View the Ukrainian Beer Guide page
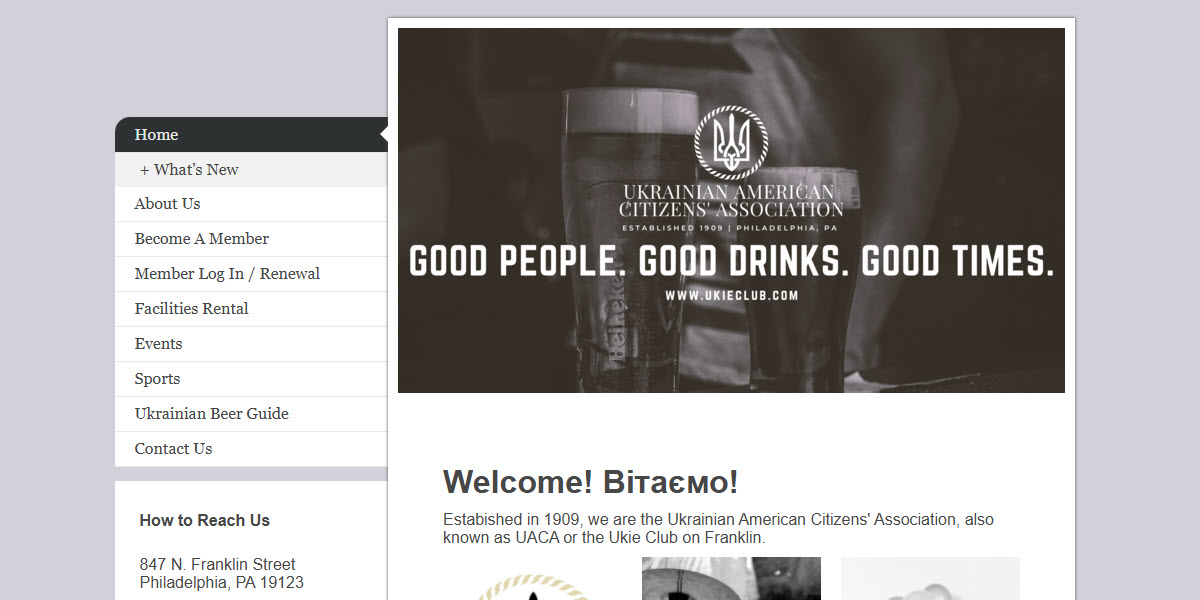The width and height of the screenshot is (1200, 600). coord(251,414)
